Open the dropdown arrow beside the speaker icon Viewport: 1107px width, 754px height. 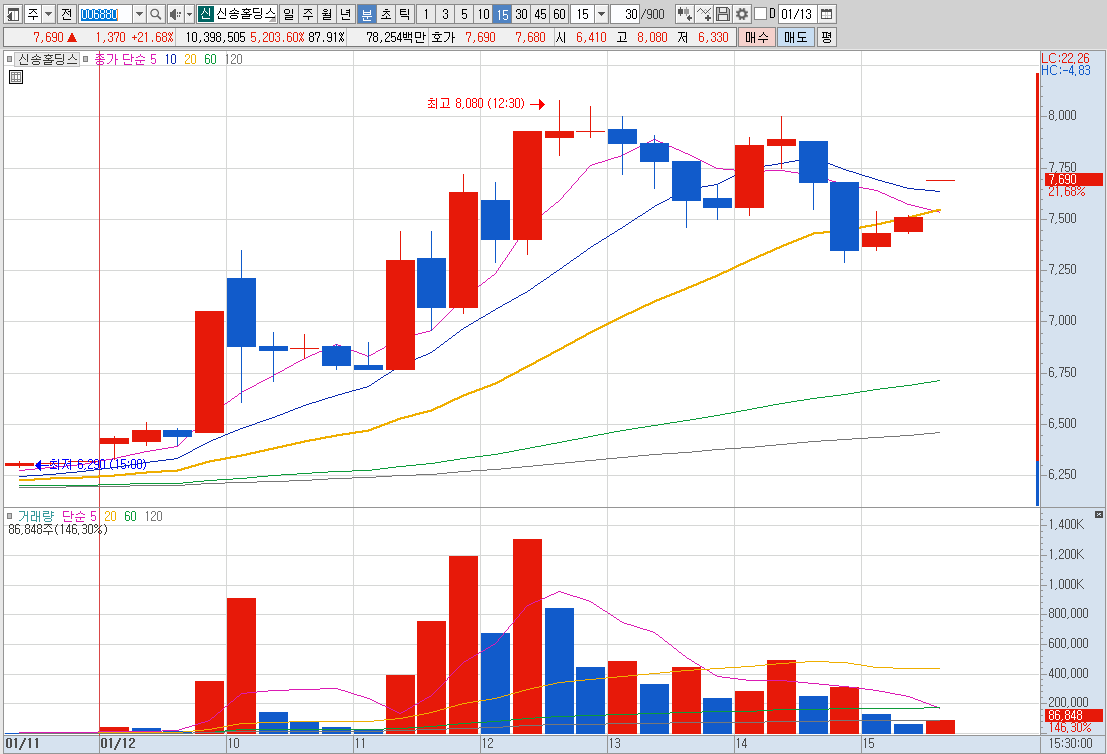coord(189,14)
